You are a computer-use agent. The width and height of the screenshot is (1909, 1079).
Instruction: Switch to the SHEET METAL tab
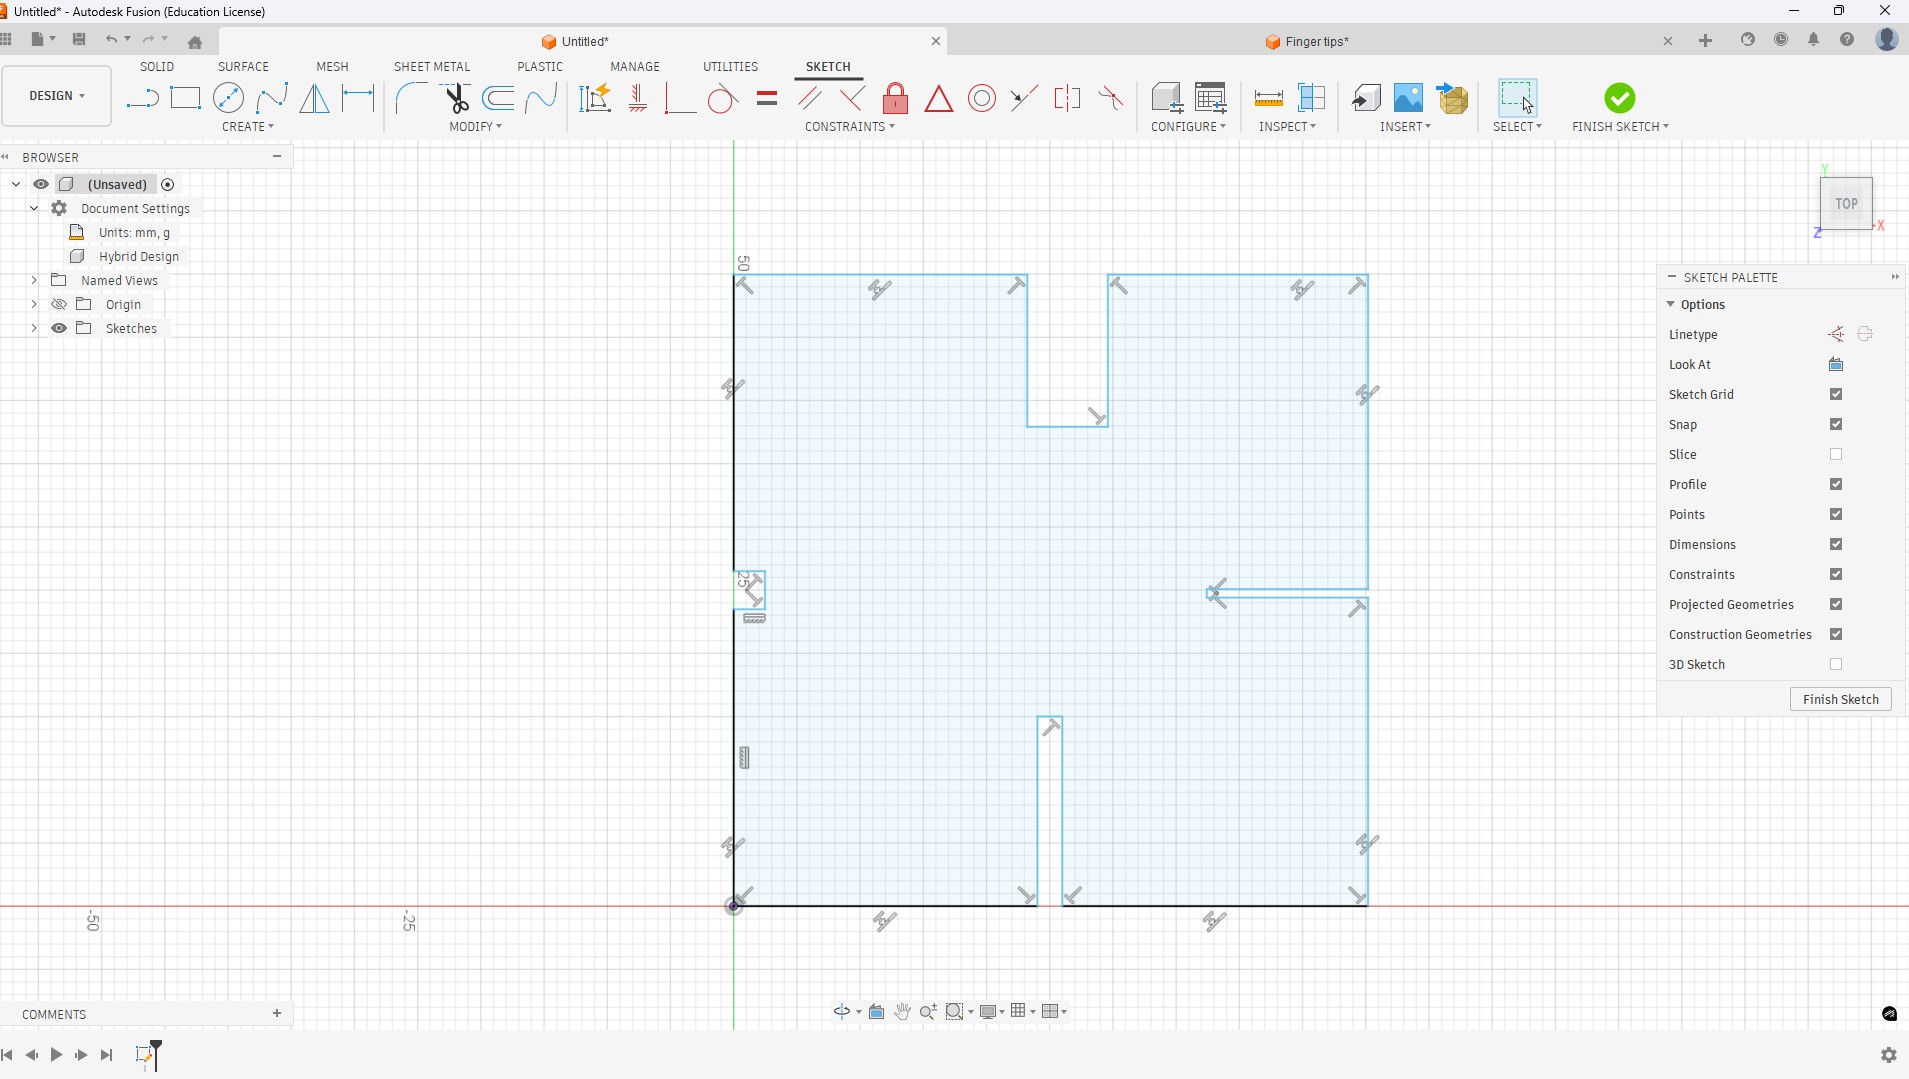[x=432, y=67]
